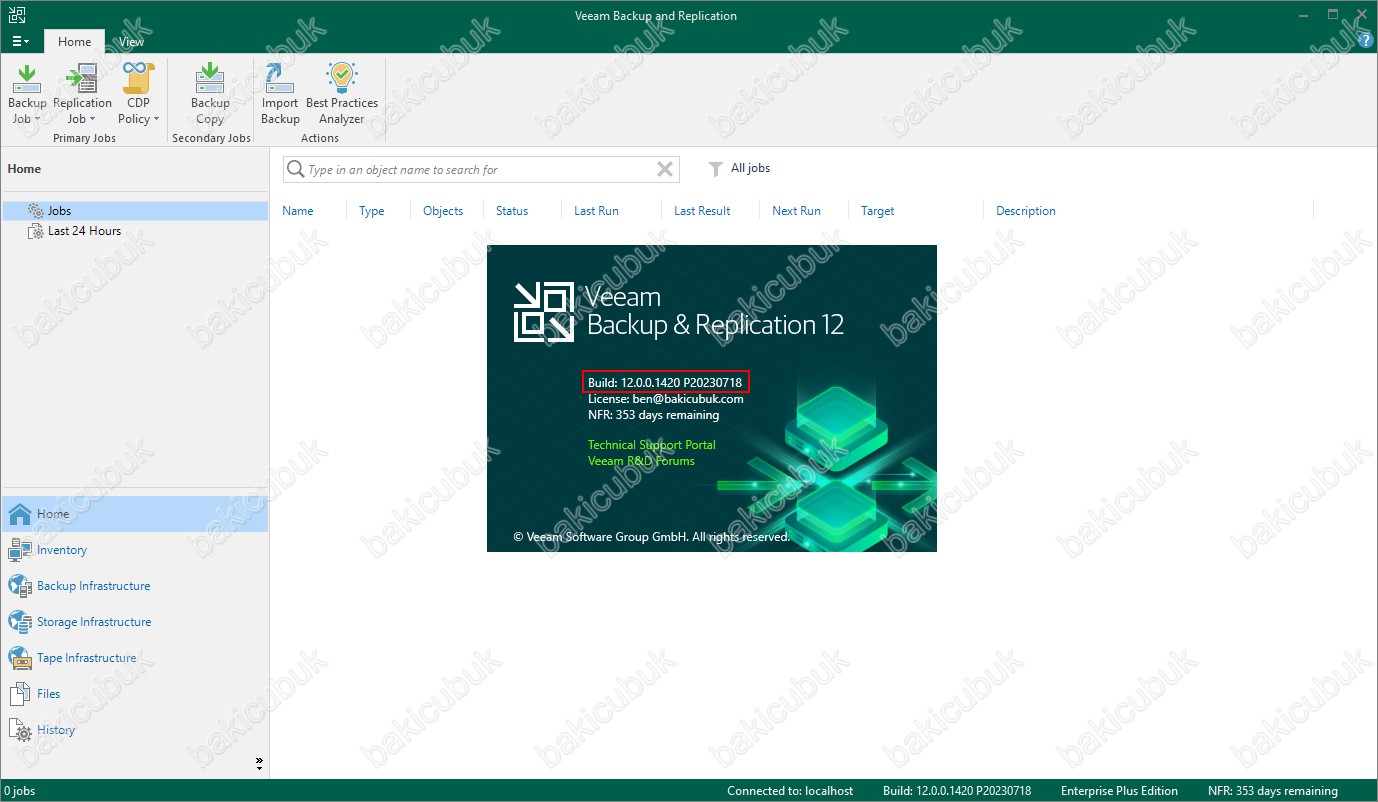Click Enterprise Plus Edition in the status bar
The height and width of the screenshot is (802, 1378).
pos(1119,791)
